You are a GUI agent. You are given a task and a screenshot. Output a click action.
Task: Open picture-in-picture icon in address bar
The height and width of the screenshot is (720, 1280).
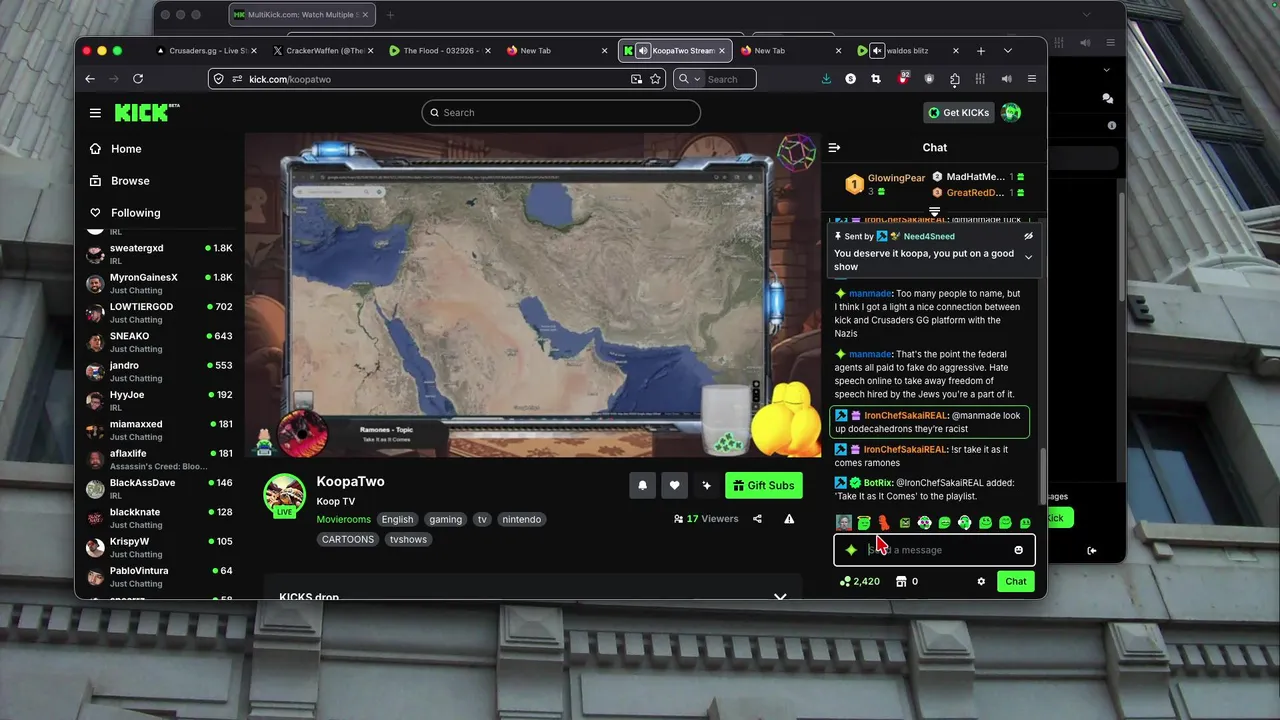(x=636, y=79)
